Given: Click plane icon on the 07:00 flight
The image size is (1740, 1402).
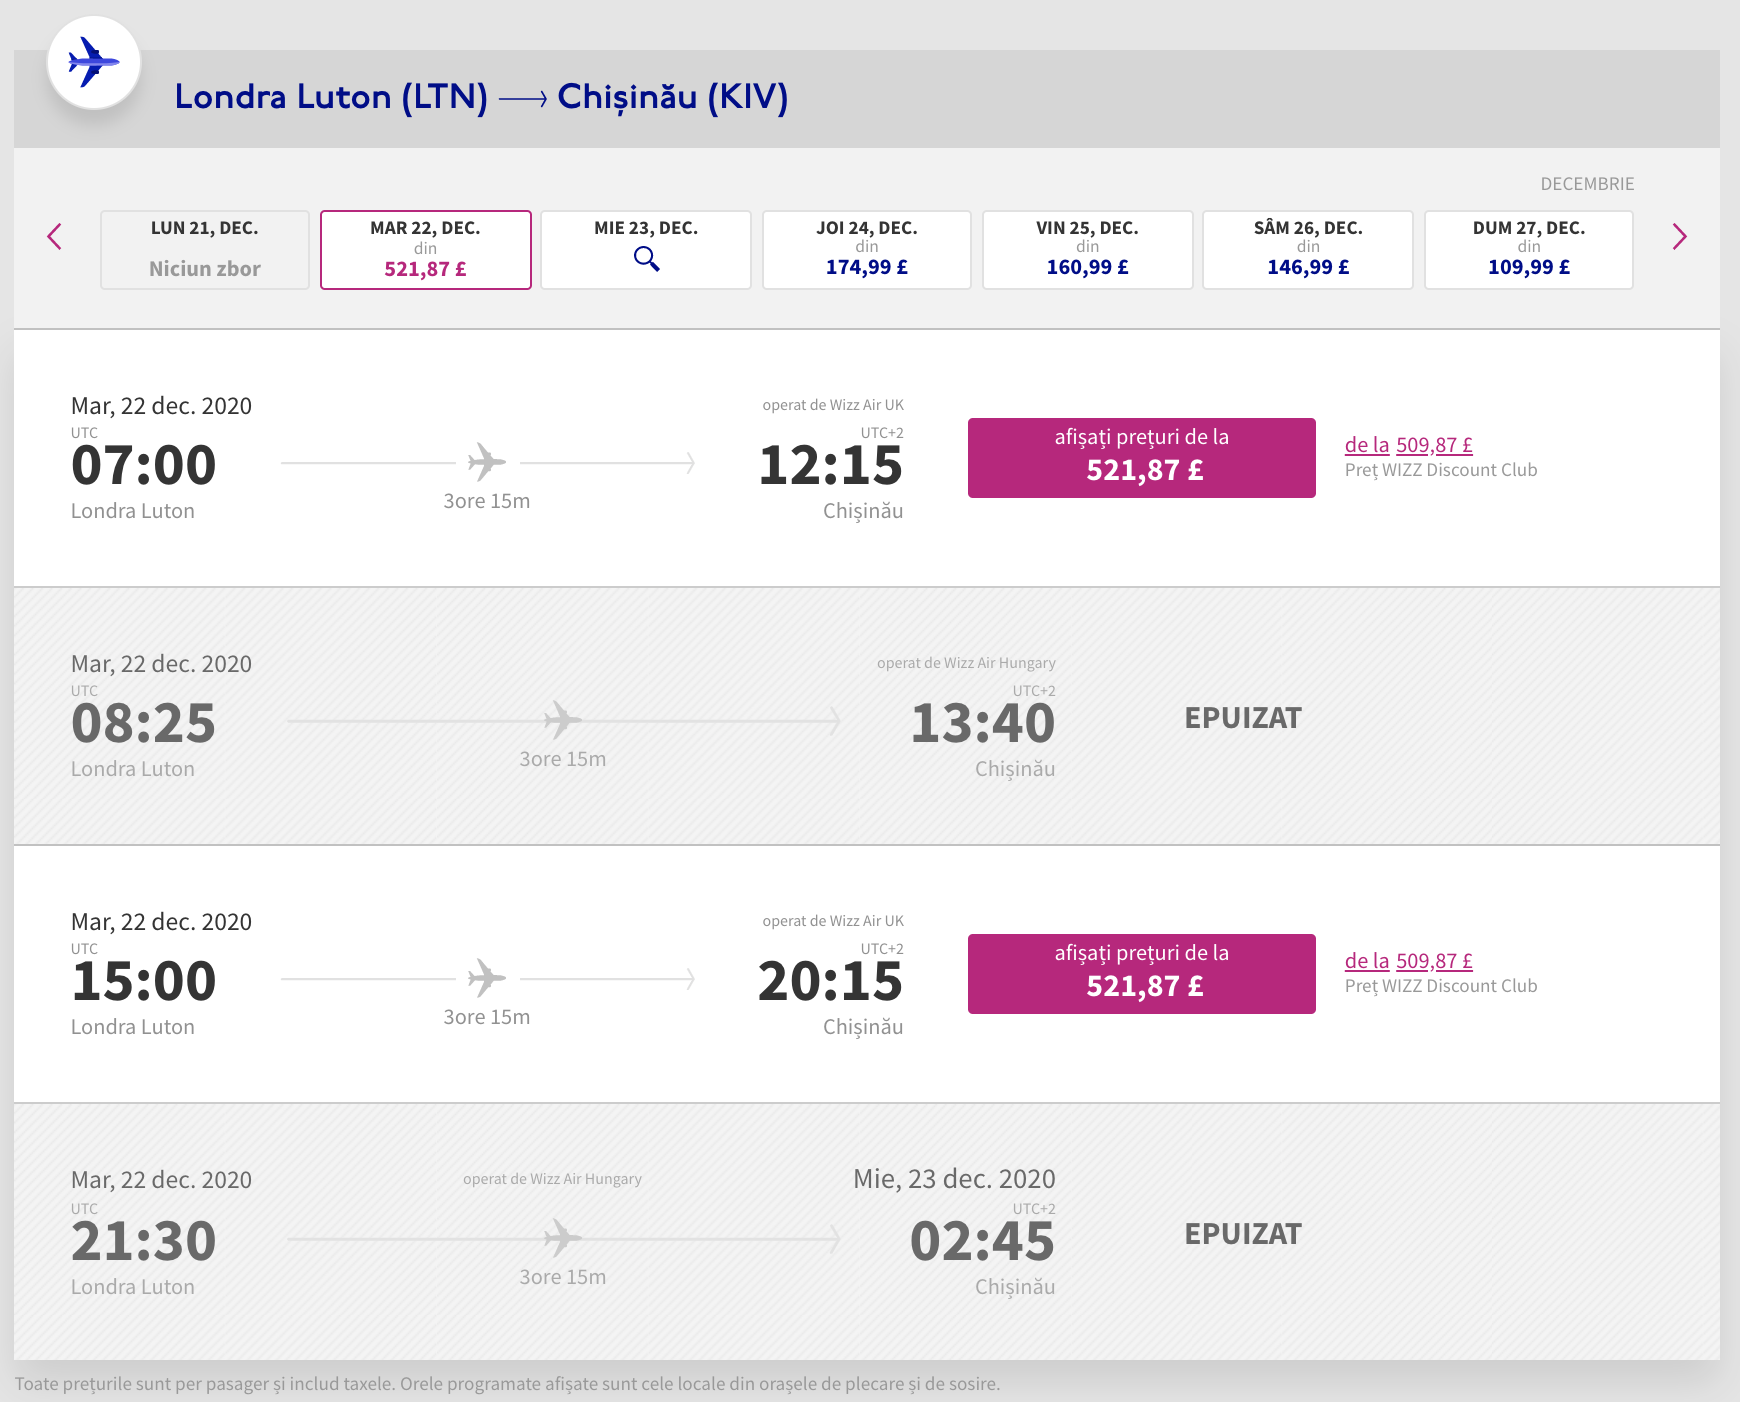Looking at the screenshot, I should click(487, 462).
